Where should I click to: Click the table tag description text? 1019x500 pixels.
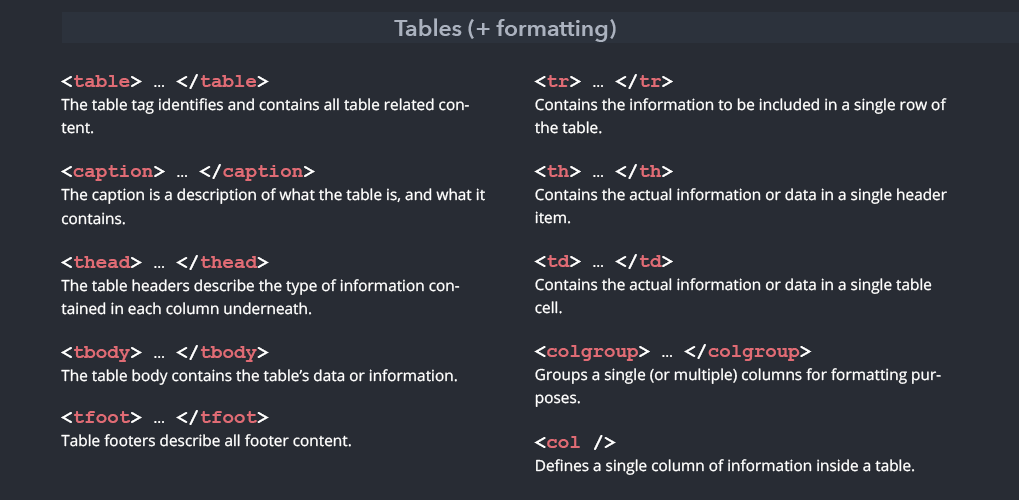pos(266,116)
